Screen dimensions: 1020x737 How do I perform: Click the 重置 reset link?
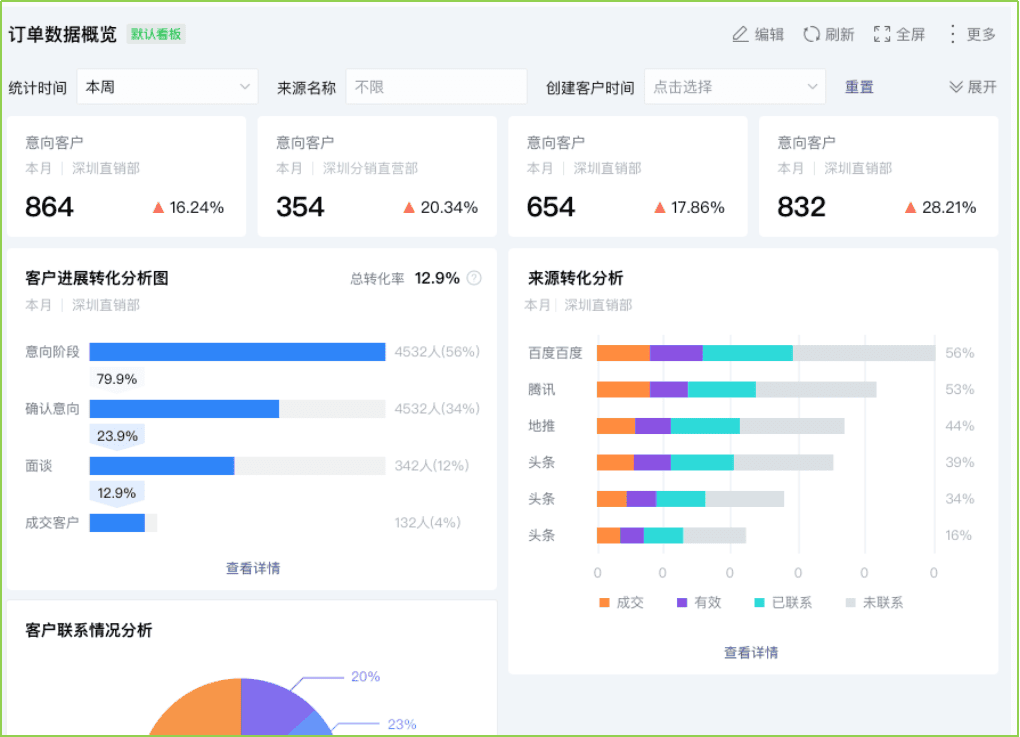(x=859, y=87)
